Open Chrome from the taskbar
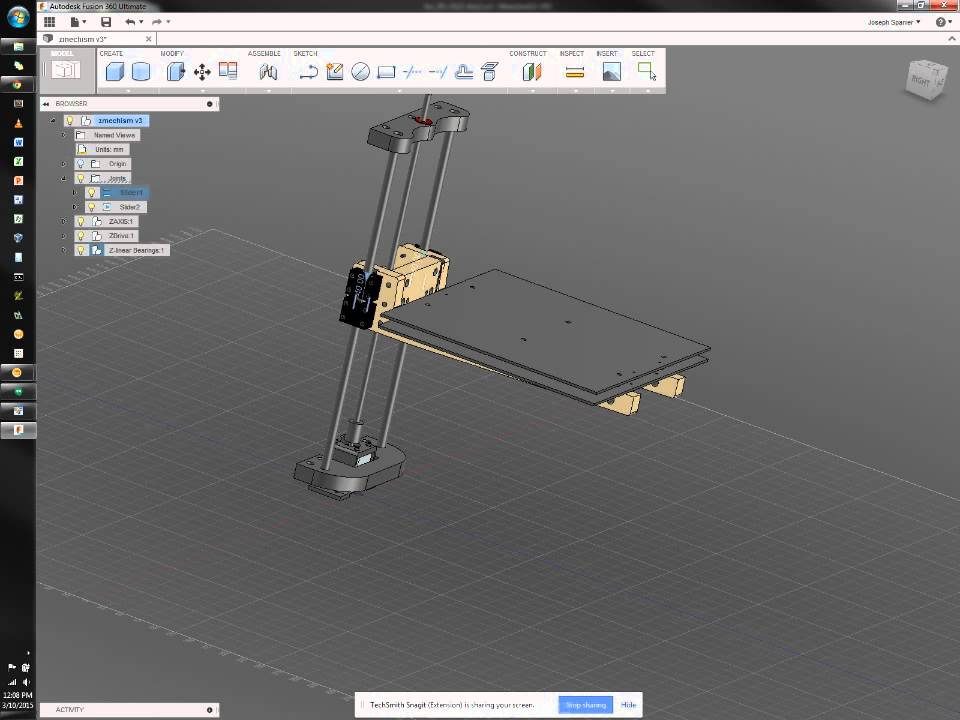 [18, 84]
